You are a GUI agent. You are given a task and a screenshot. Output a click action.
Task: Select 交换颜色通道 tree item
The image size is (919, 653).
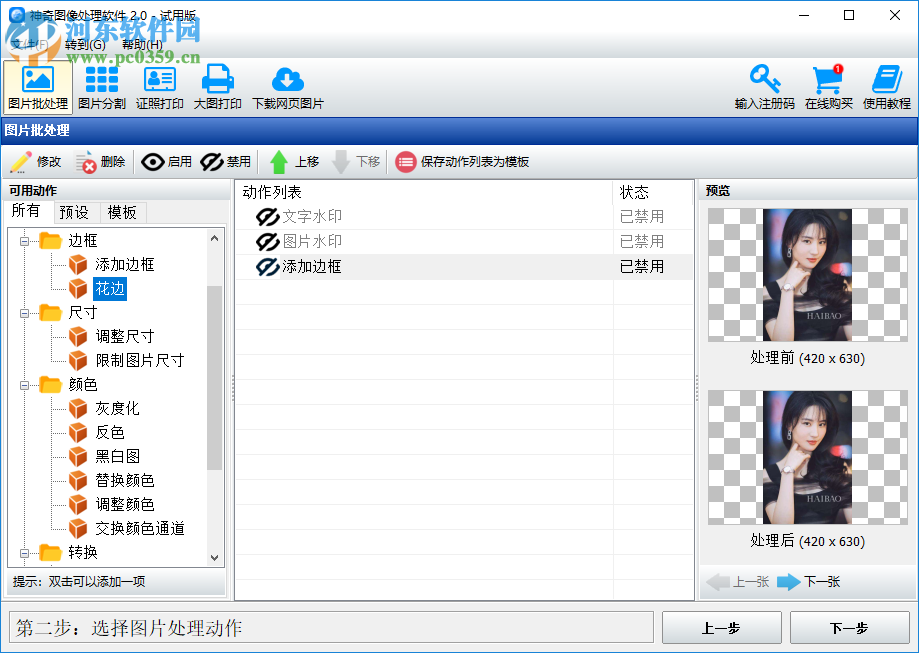[139, 529]
